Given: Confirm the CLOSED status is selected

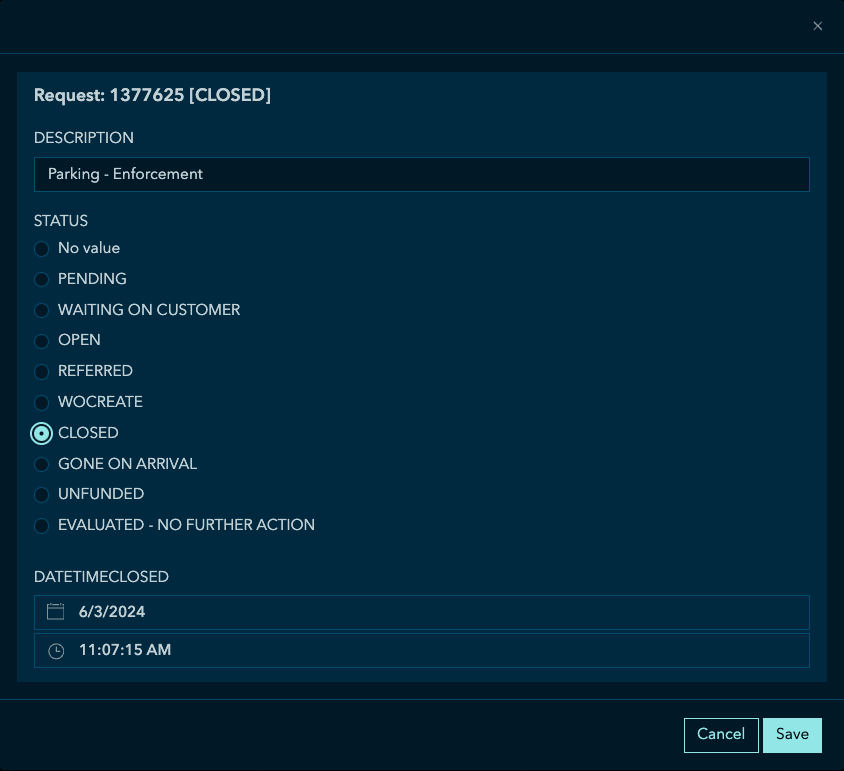Looking at the screenshot, I should 41,433.
